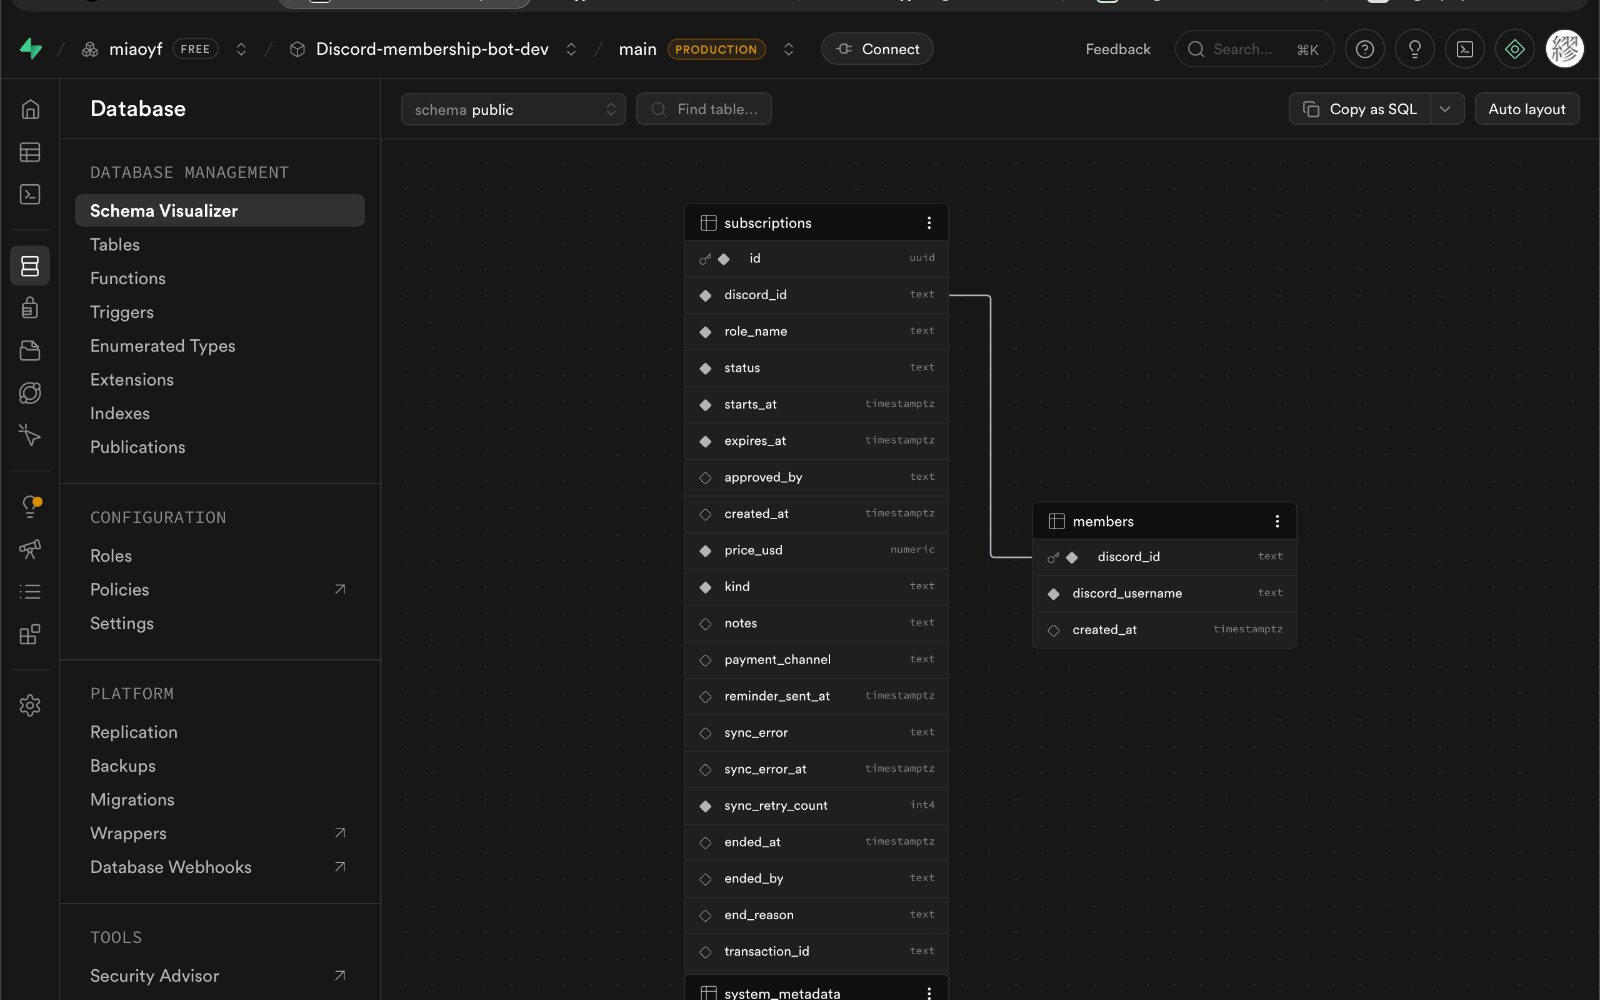
Task: Open the SQL Editor sidebar icon
Action: tap(30, 194)
